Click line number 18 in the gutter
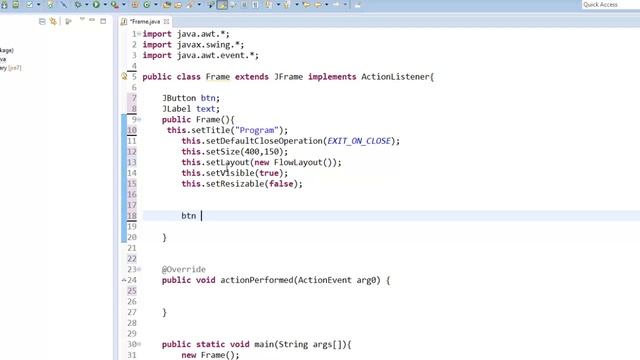The height and width of the screenshot is (360, 640). [x=132, y=216]
